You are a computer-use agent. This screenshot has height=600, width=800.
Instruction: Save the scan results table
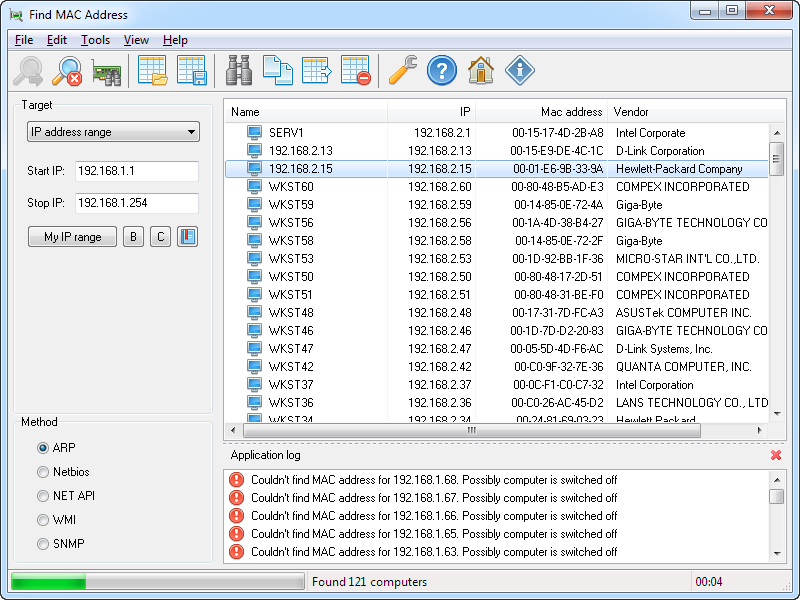(190, 70)
